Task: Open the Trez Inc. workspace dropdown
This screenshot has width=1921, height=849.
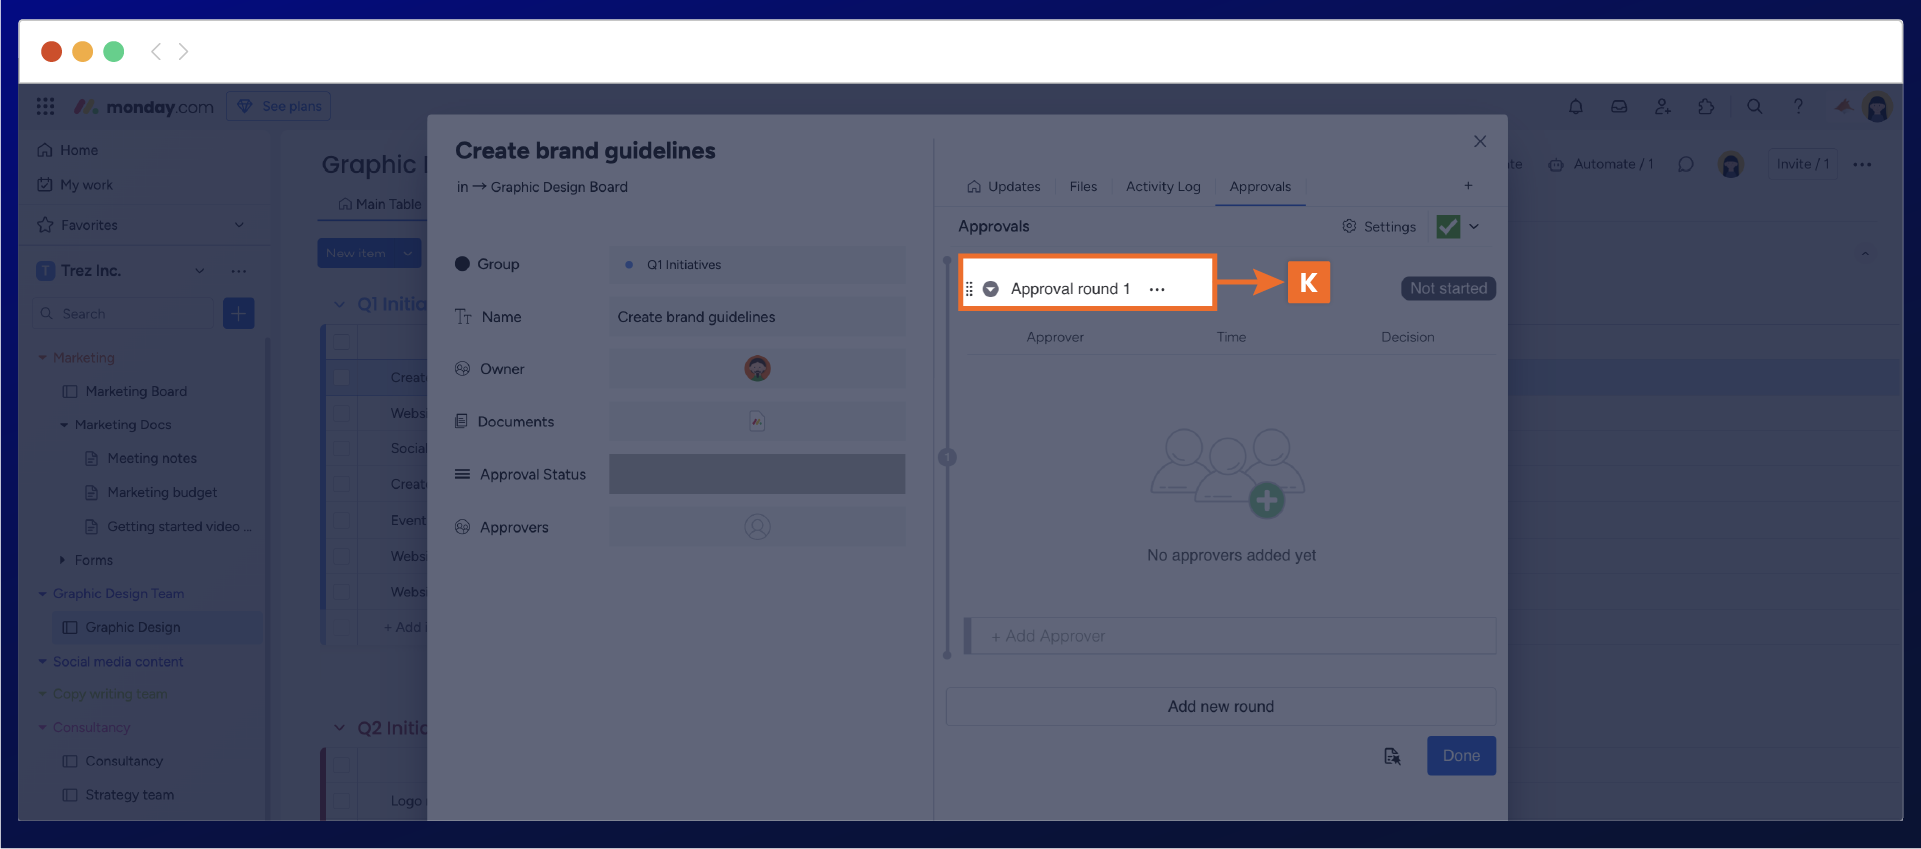Action: (x=200, y=271)
